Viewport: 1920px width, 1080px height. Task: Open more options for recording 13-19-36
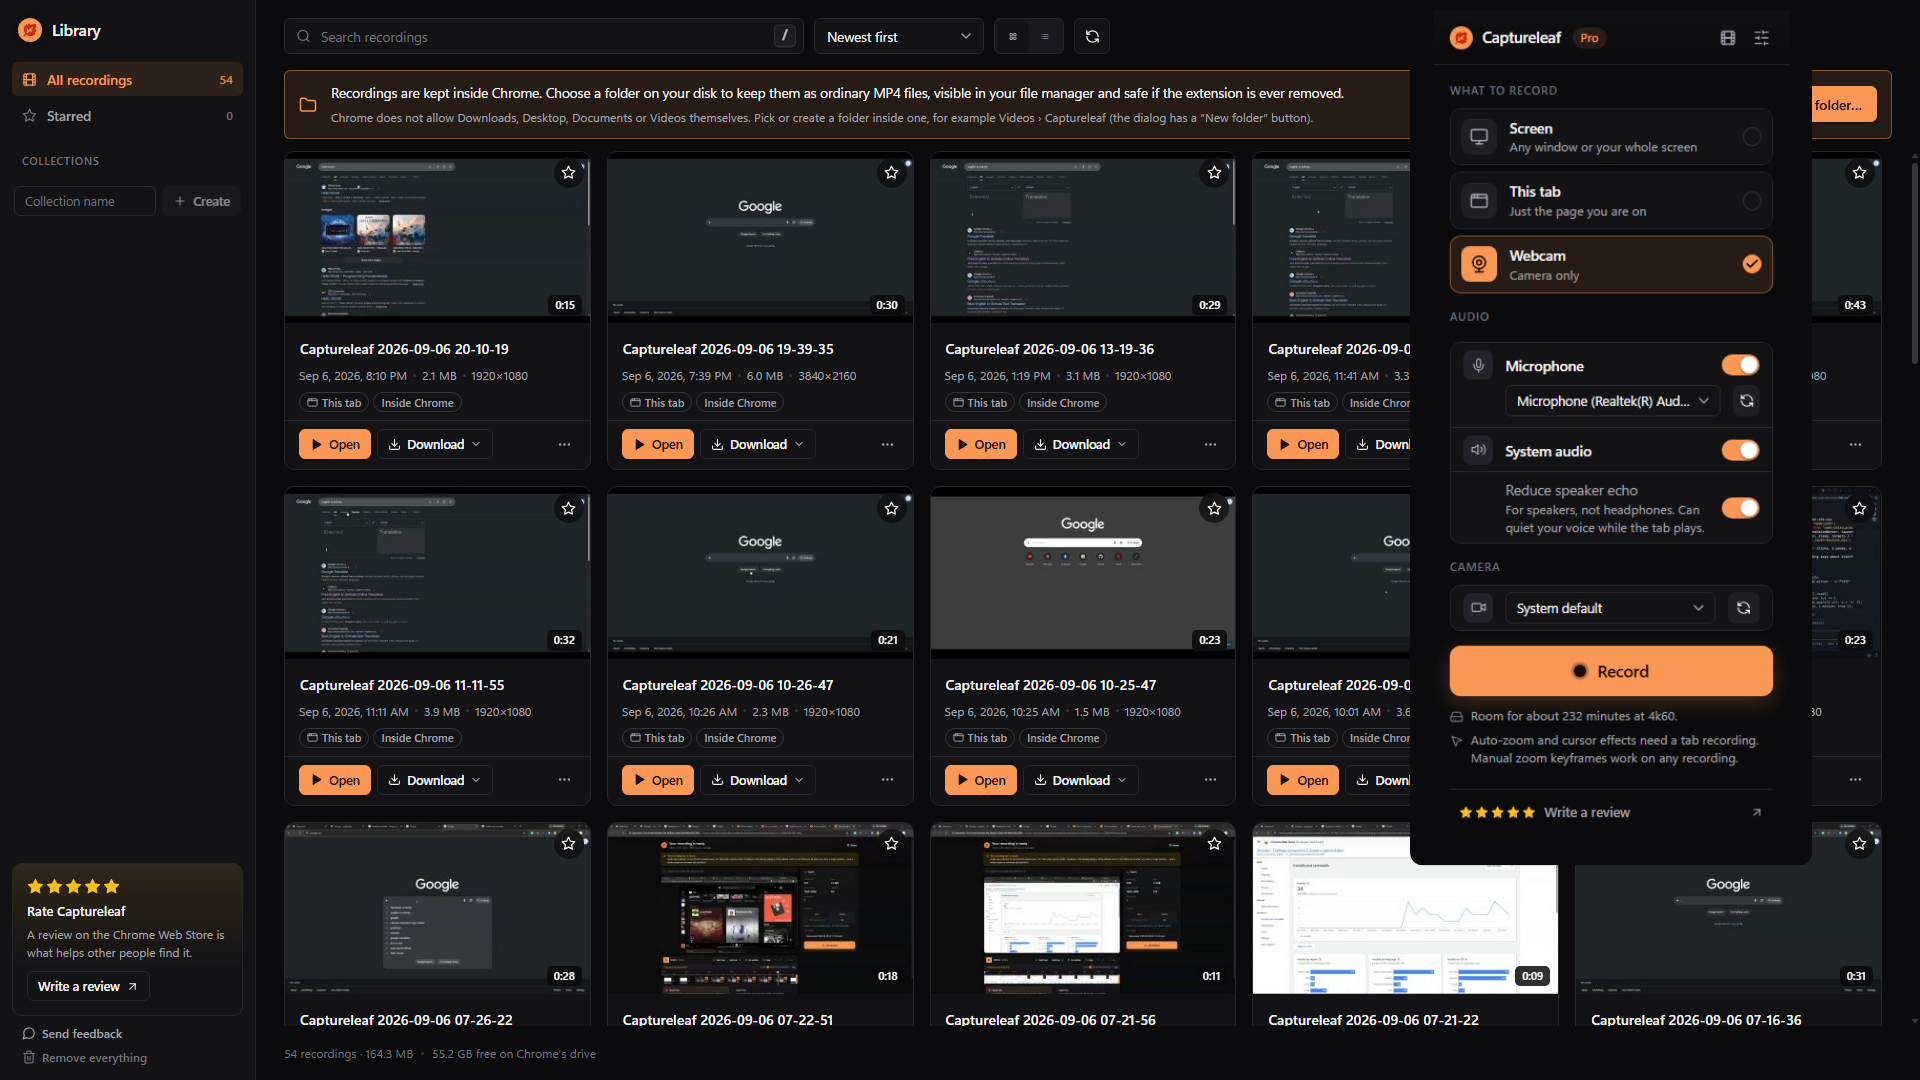[1210, 444]
